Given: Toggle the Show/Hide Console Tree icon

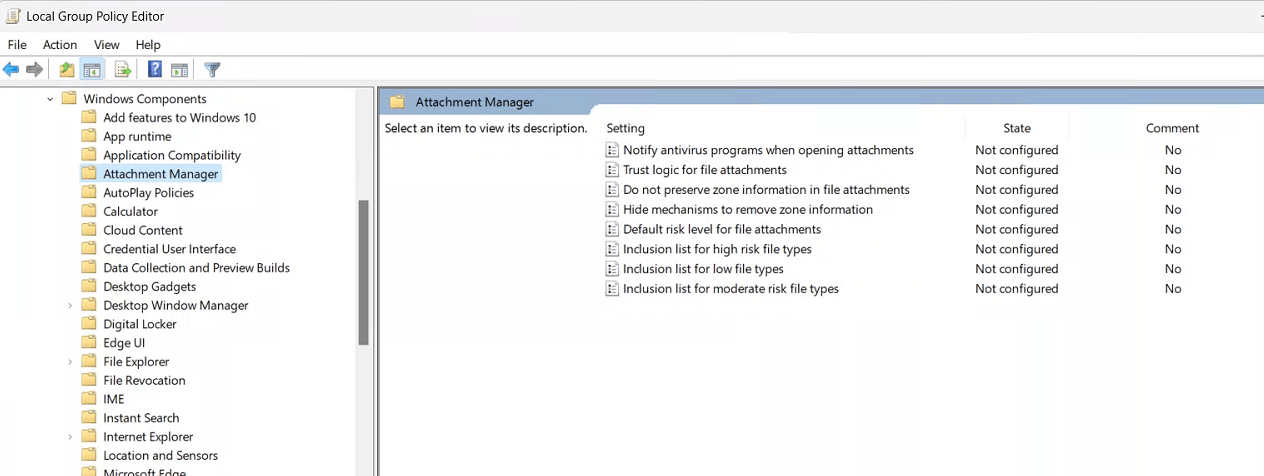Looking at the screenshot, I should (x=92, y=70).
